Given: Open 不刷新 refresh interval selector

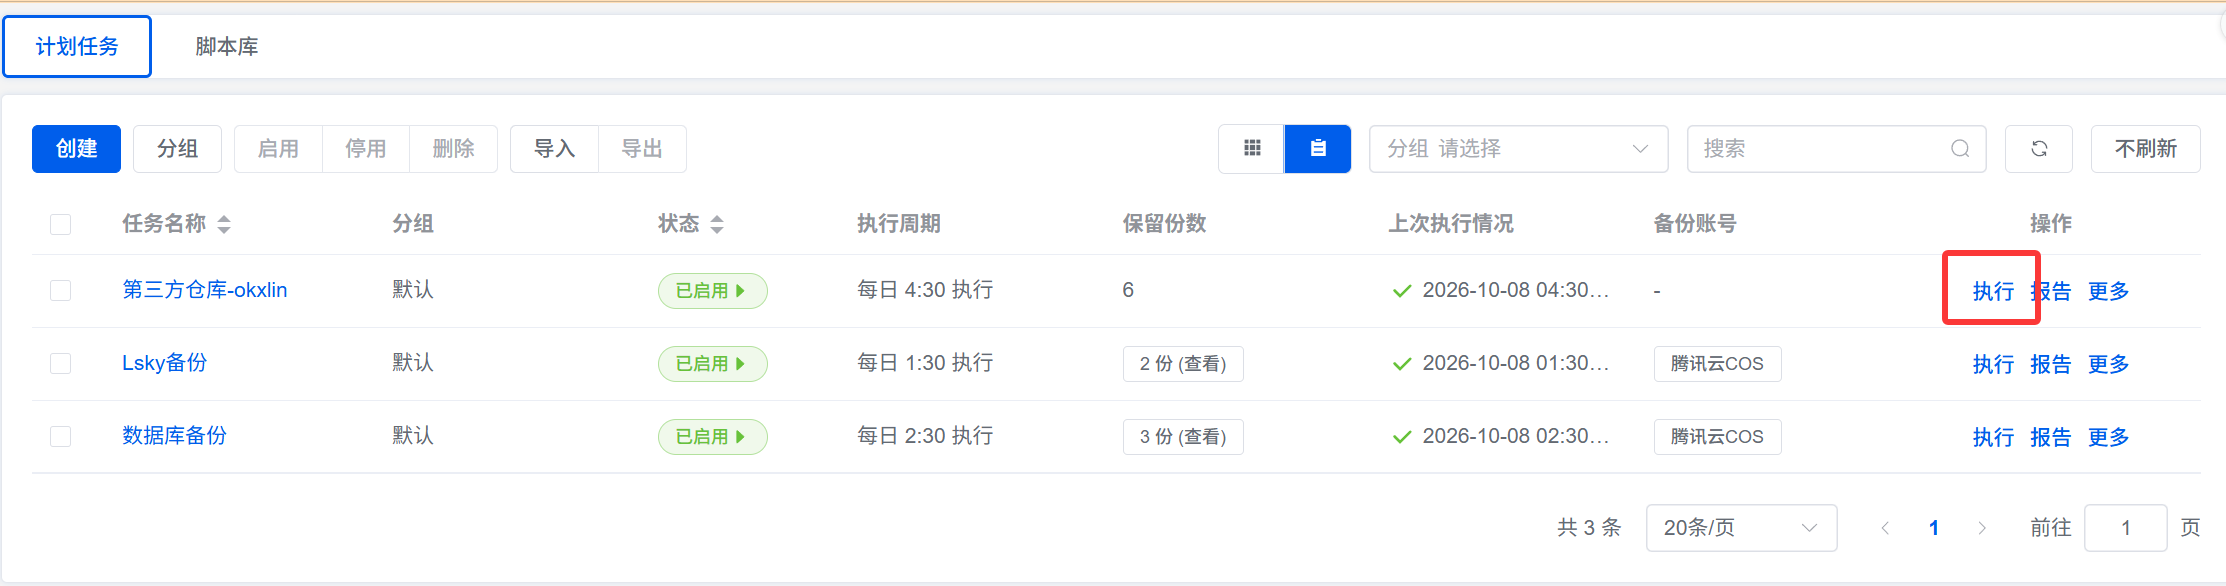Looking at the screenshot, I should 2145,149.
